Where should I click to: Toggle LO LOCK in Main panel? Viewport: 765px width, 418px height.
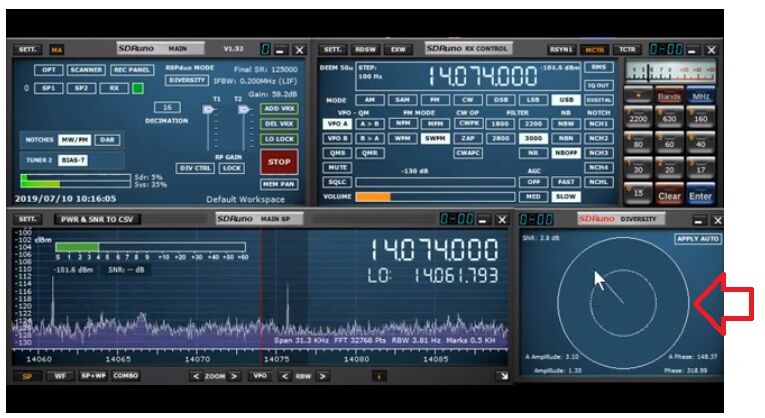pos(279,139)
